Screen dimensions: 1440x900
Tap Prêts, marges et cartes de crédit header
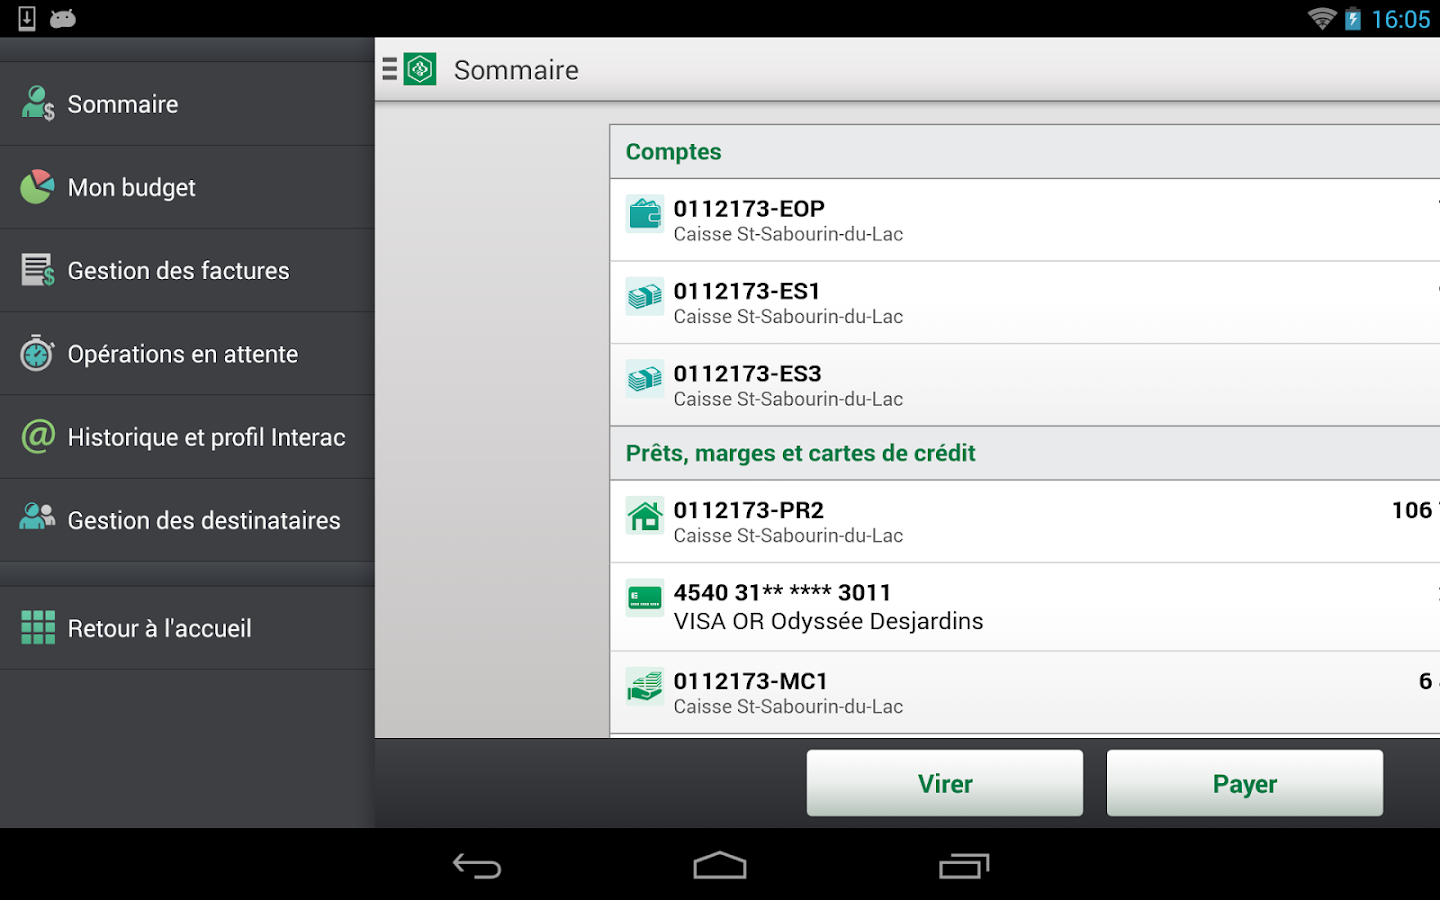point(1025,453)
